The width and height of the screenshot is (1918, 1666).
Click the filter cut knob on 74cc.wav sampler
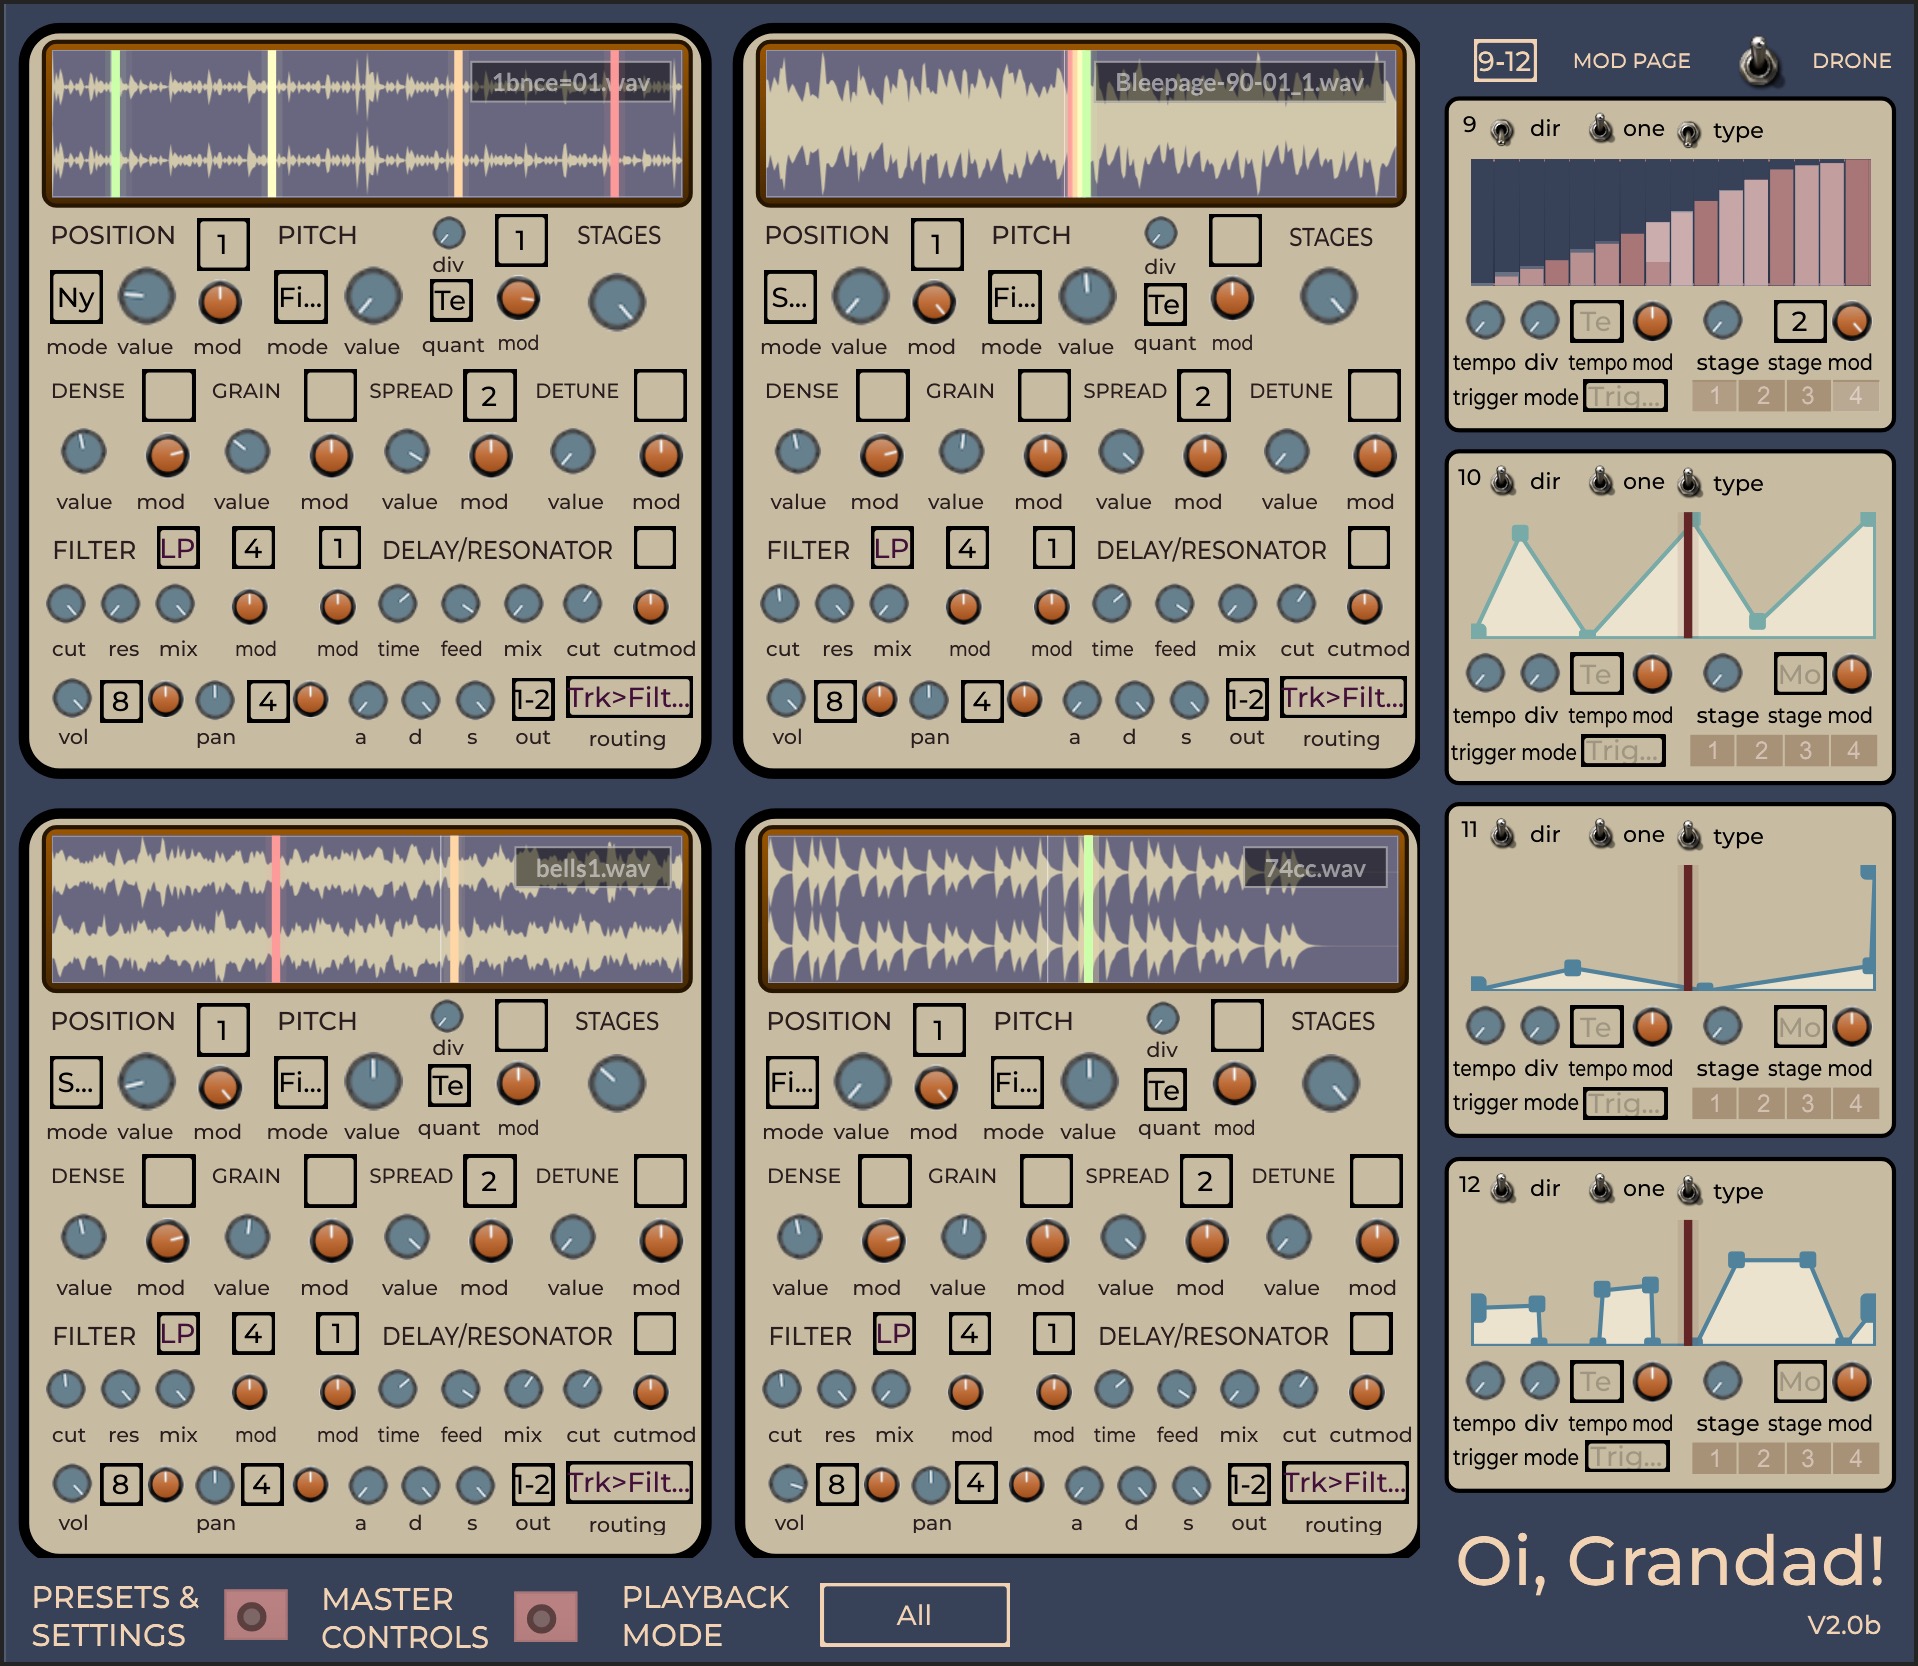click(x=782, y=1389)
